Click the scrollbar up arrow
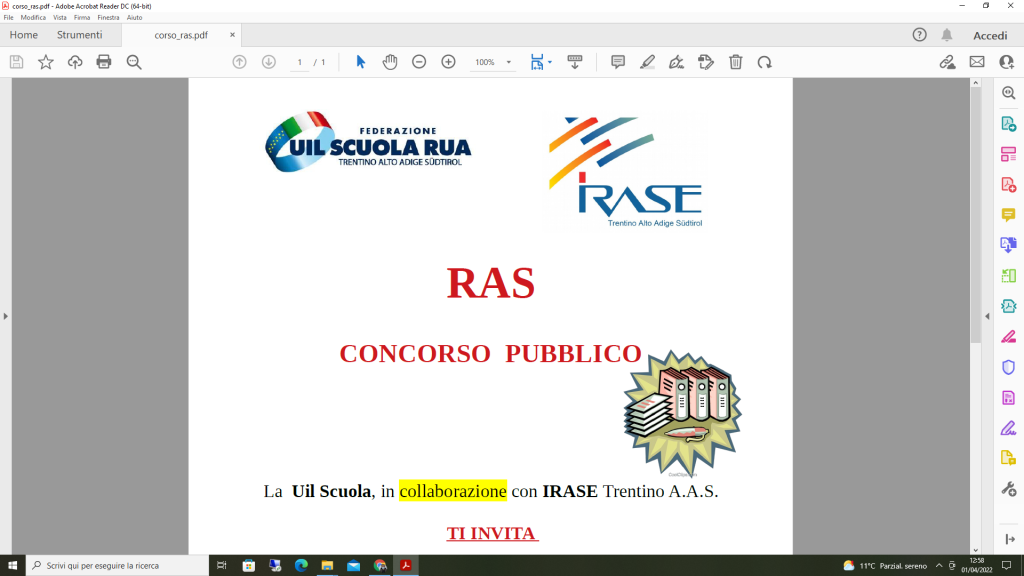The image size is (1024, 576). (976, 83)
